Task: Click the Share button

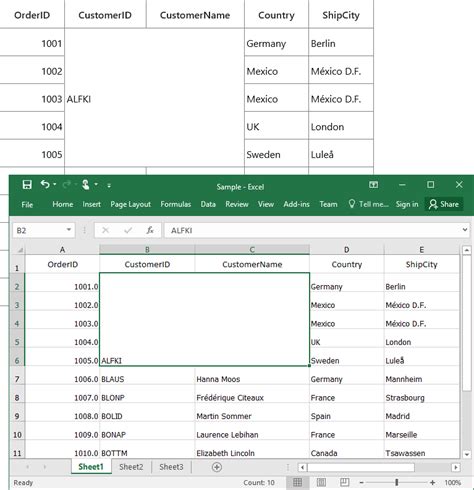Action: tap(444, 204)
